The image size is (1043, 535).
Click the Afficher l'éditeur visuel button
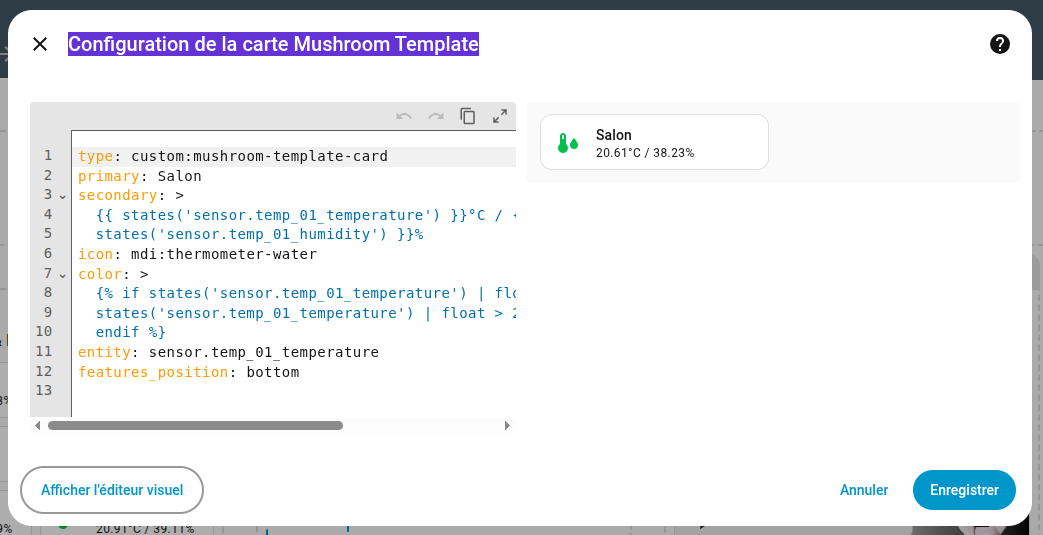click(x=112, y=490)
